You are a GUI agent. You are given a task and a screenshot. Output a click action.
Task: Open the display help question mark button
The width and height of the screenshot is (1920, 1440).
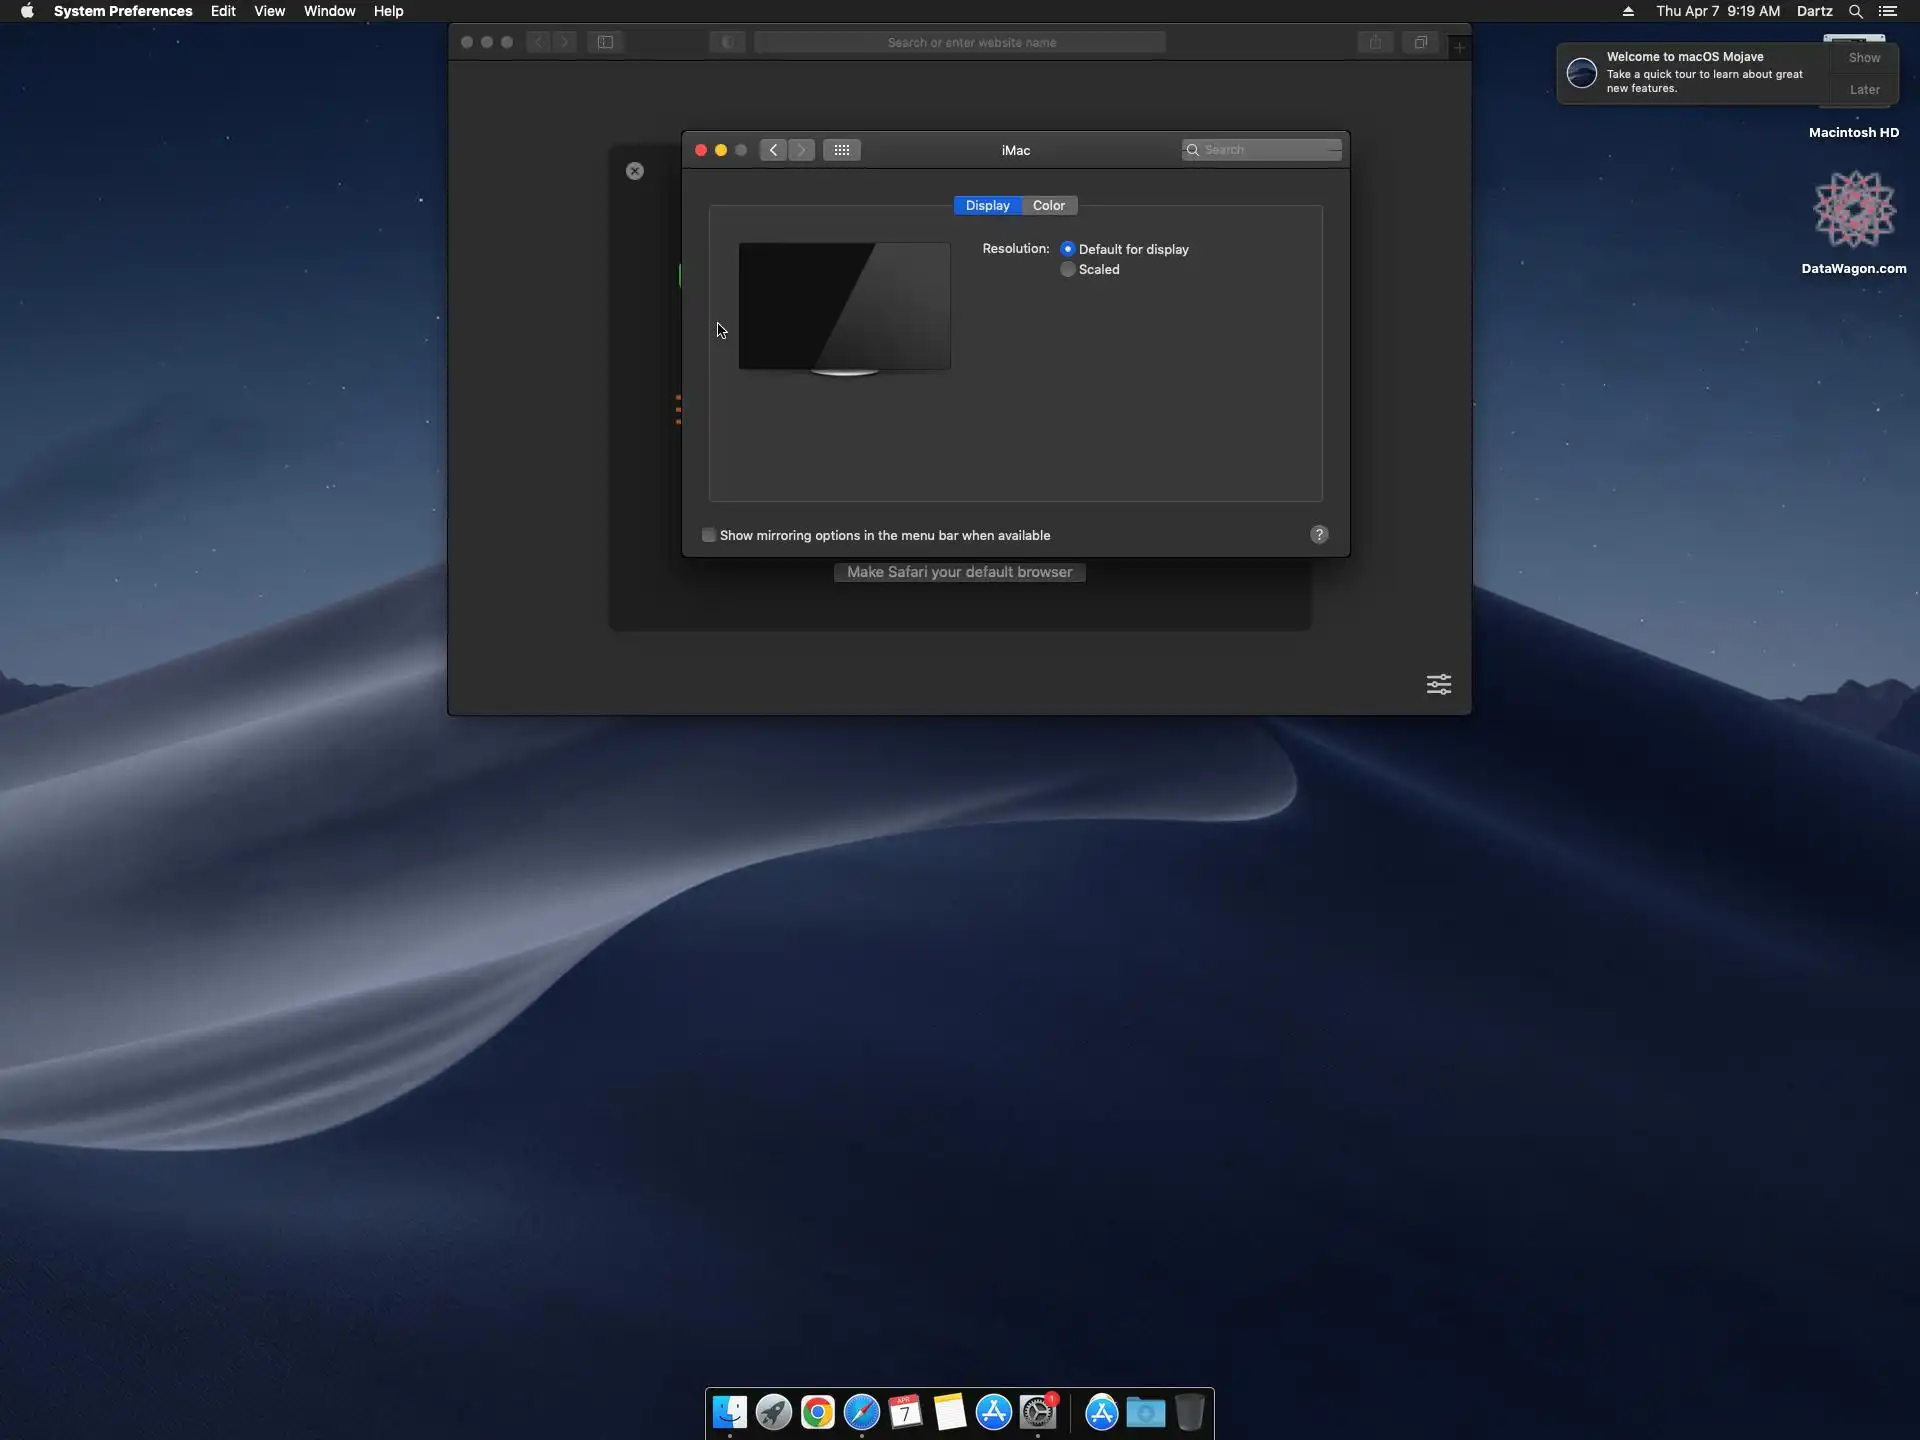tap(1319, 535)
